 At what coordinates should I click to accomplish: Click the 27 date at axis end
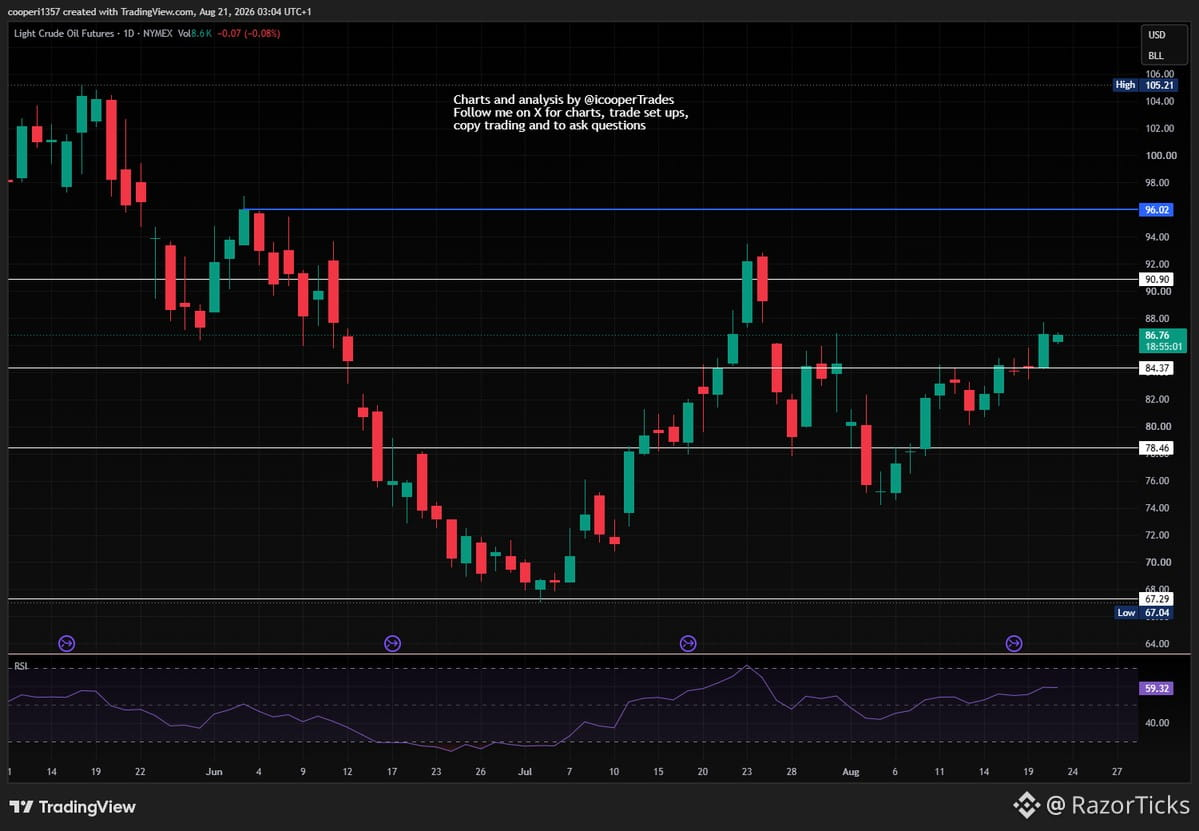[1117, 772]
